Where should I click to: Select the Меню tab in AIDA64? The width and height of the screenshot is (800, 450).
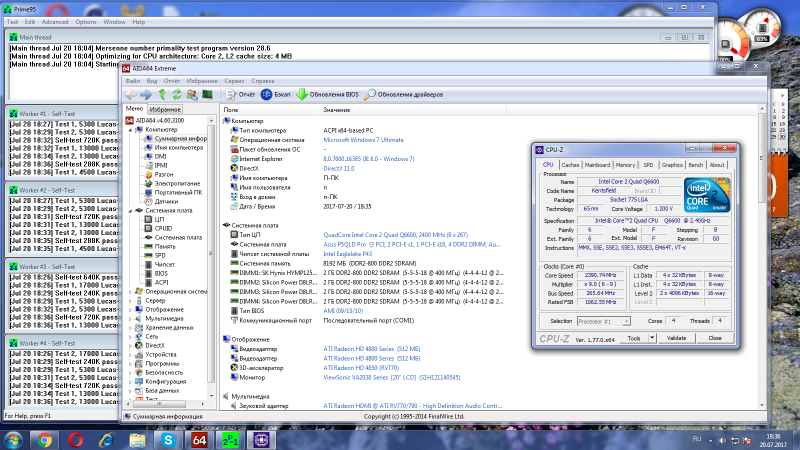tap(134, 109)
